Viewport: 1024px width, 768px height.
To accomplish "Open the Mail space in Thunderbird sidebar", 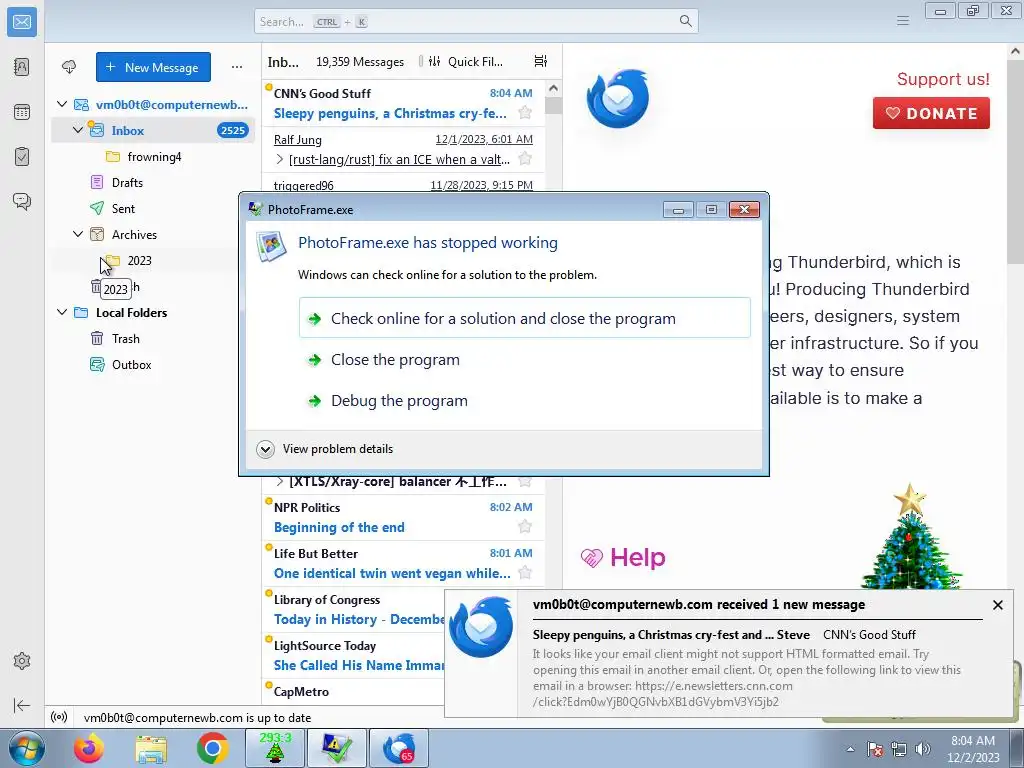I will click(x=22, y=22).
